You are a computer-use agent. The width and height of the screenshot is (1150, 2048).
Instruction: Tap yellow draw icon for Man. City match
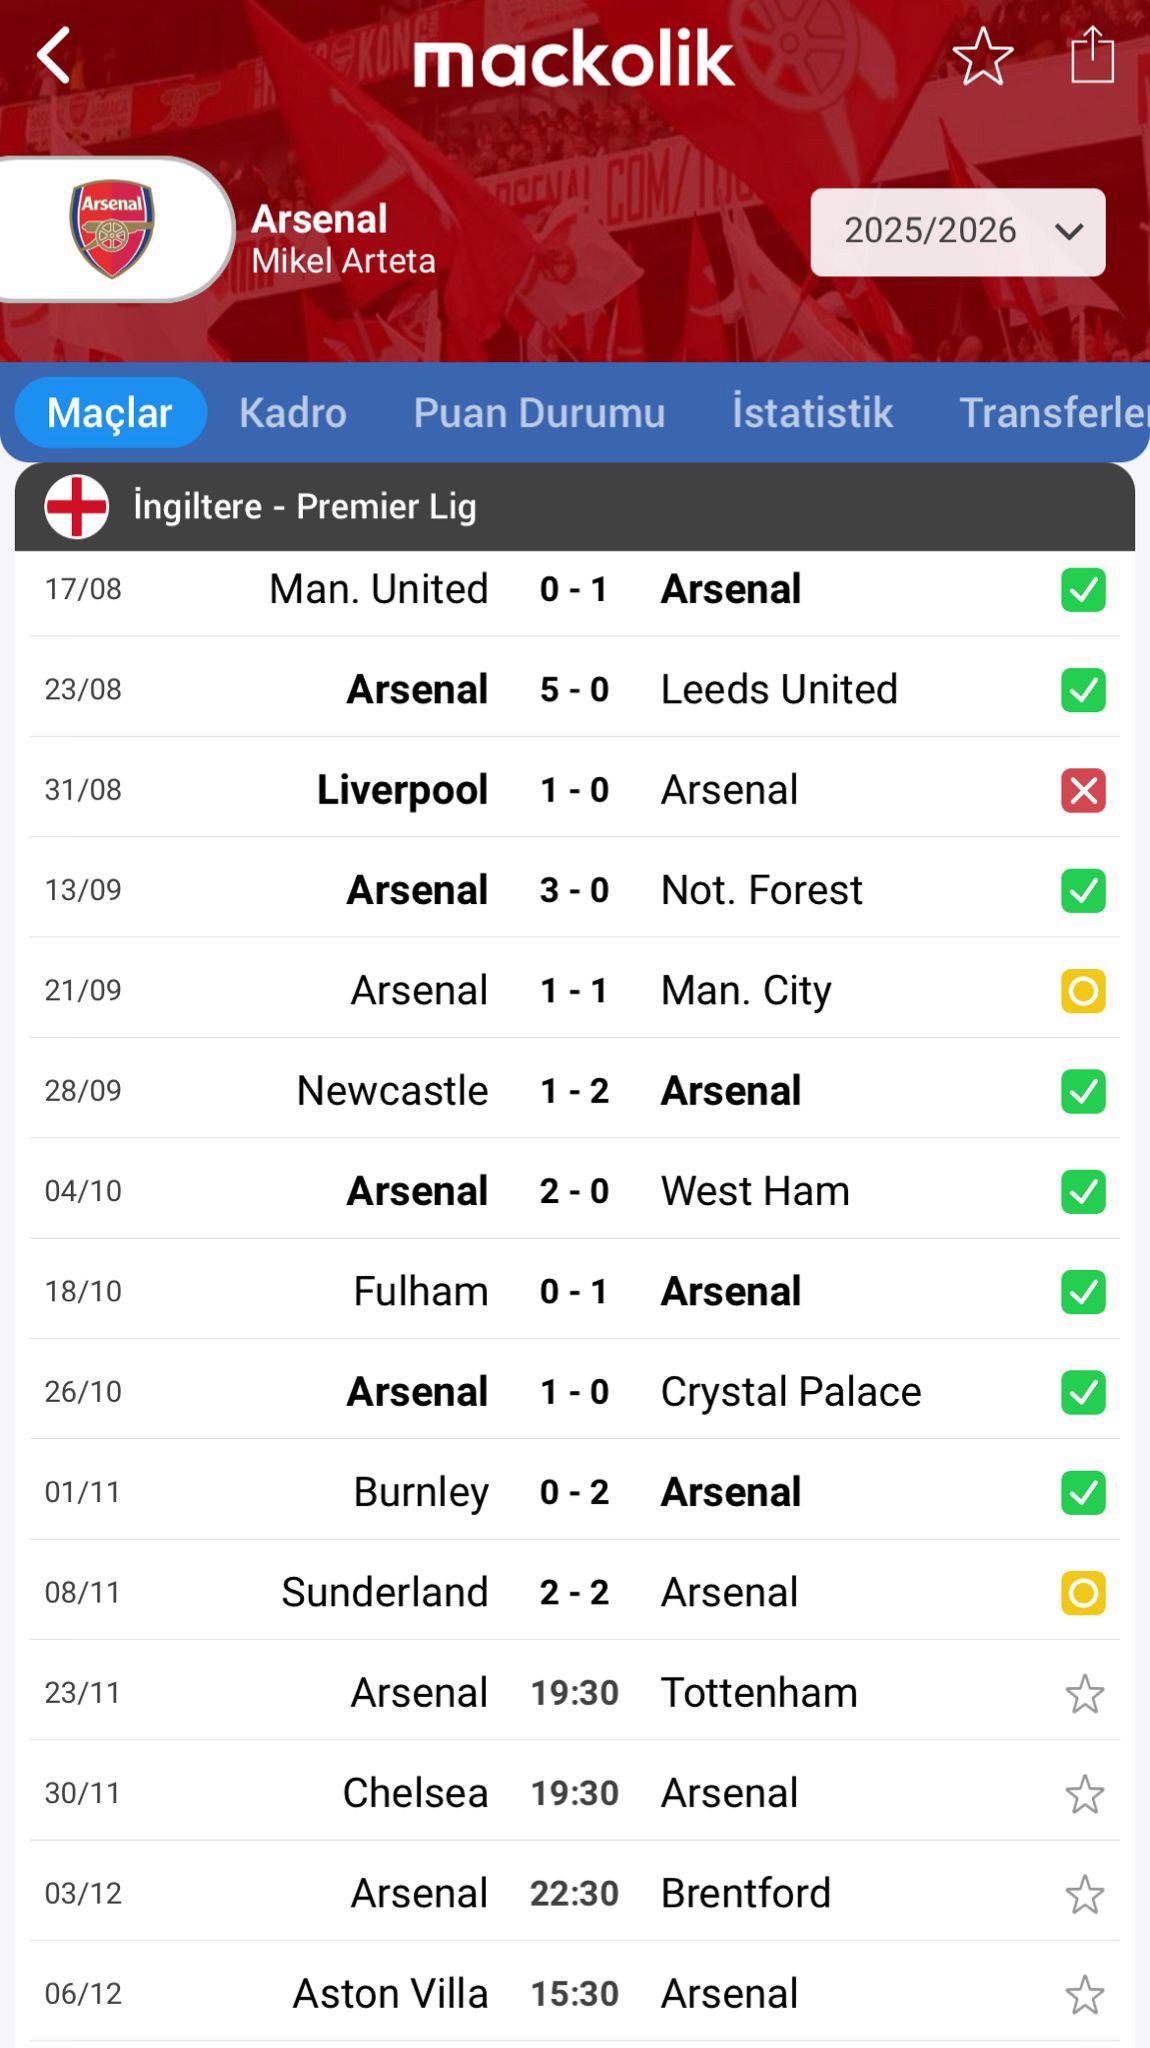point(1083,991)
